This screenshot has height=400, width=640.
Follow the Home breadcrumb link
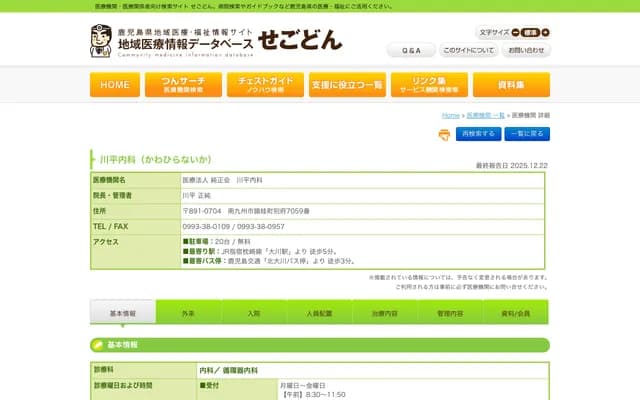point(450,115)
